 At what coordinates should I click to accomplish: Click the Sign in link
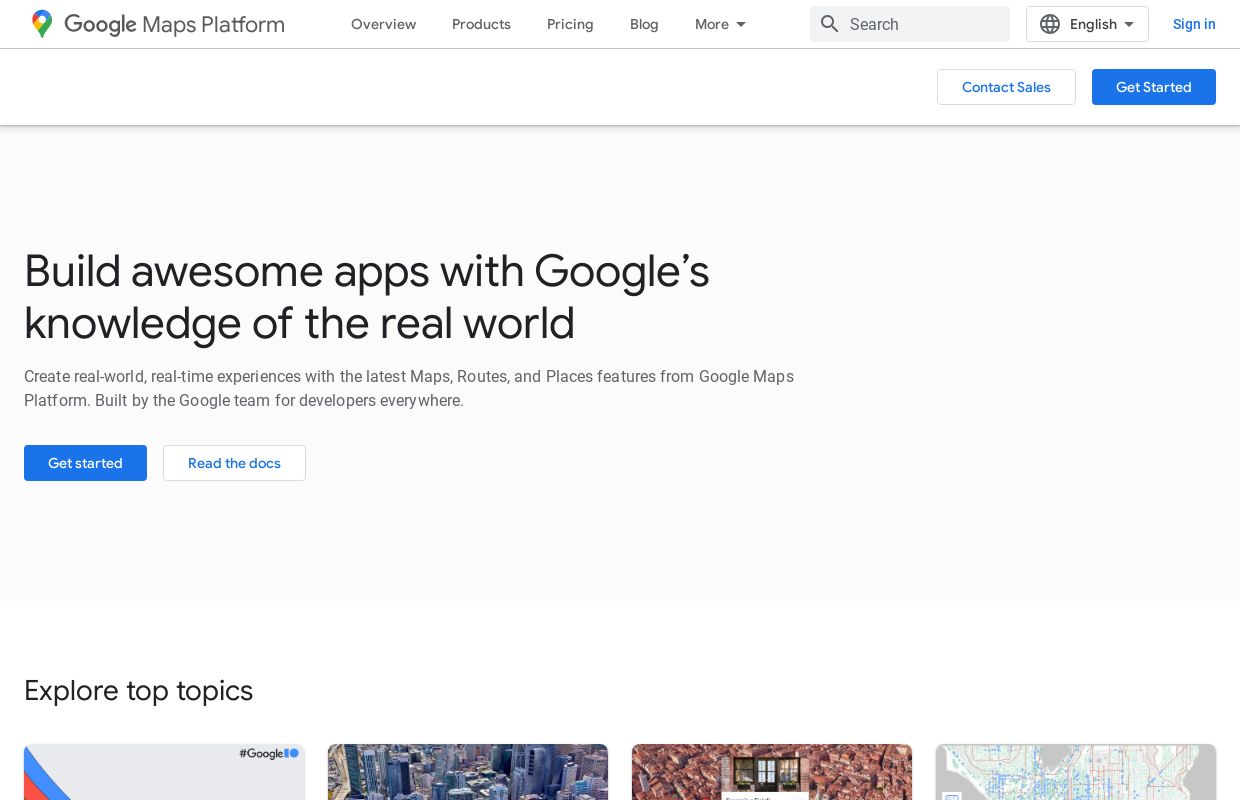[1194, 24]
